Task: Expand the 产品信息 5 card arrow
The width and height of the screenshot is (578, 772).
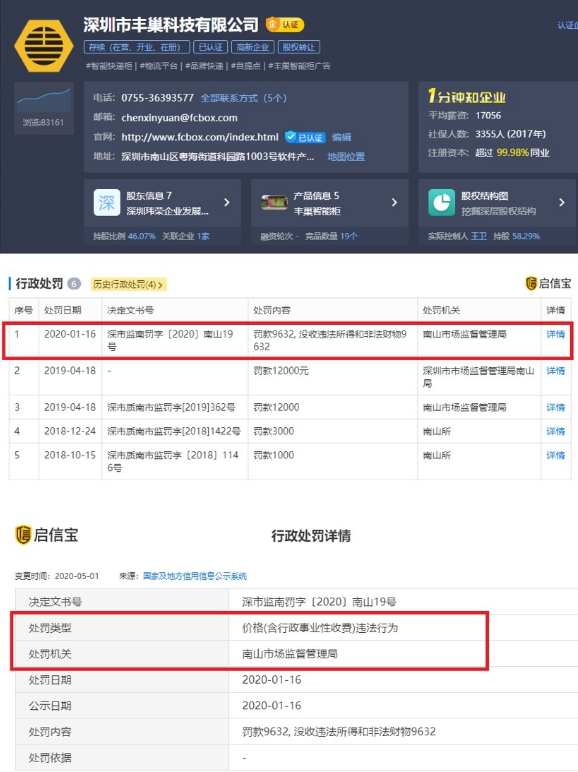Action: [394, 202]
